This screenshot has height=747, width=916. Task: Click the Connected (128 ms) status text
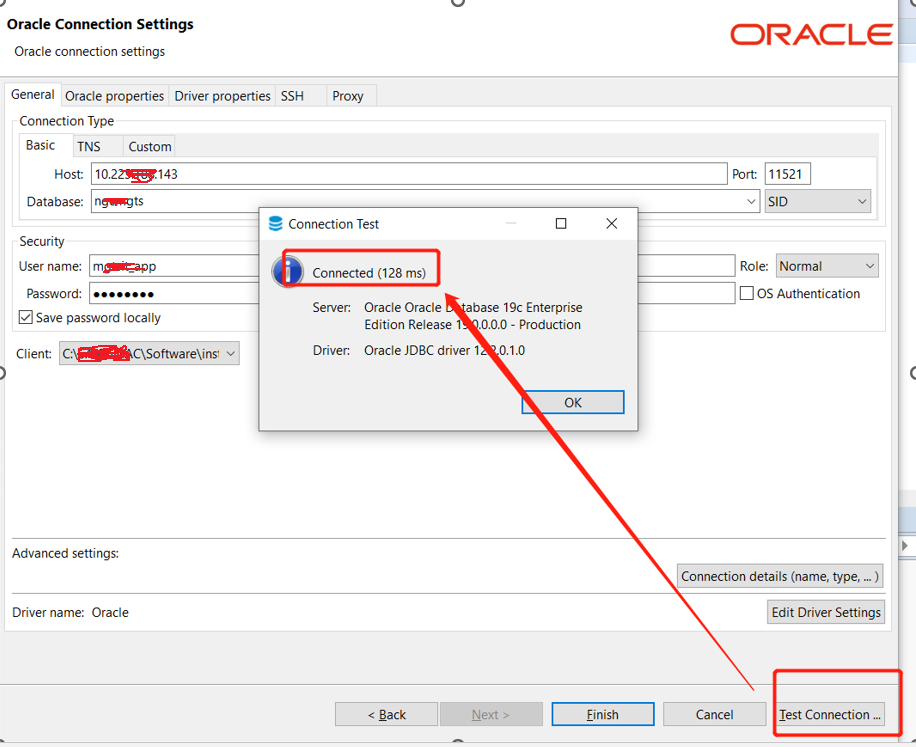[369, 273]
